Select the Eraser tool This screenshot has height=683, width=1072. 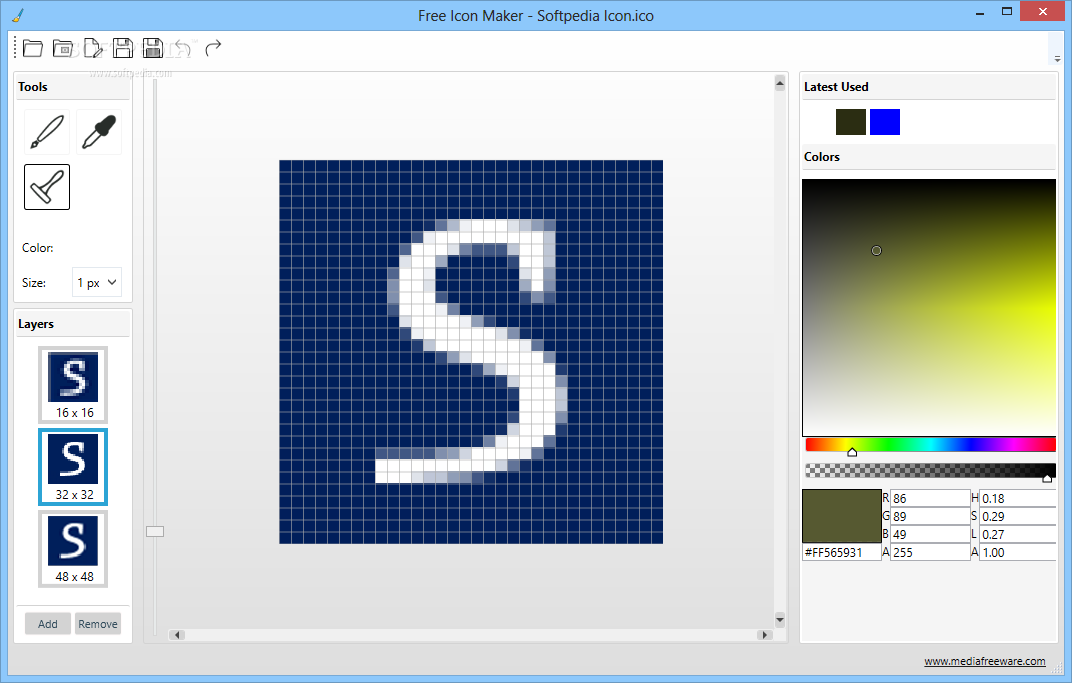[x=45, y=186]
